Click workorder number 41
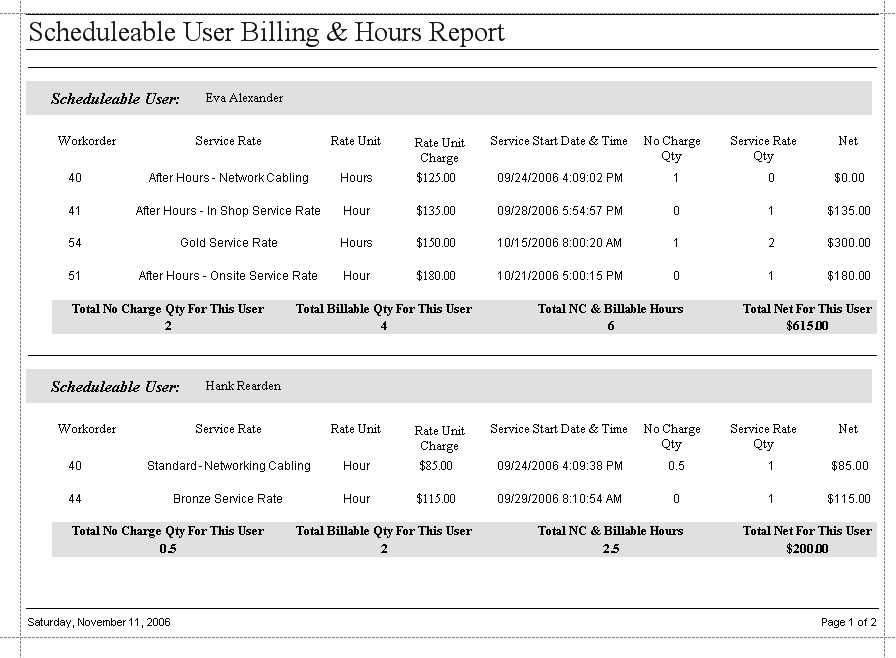Image resolution: width=896 pixels, height=658 pixels. point(75,211)
